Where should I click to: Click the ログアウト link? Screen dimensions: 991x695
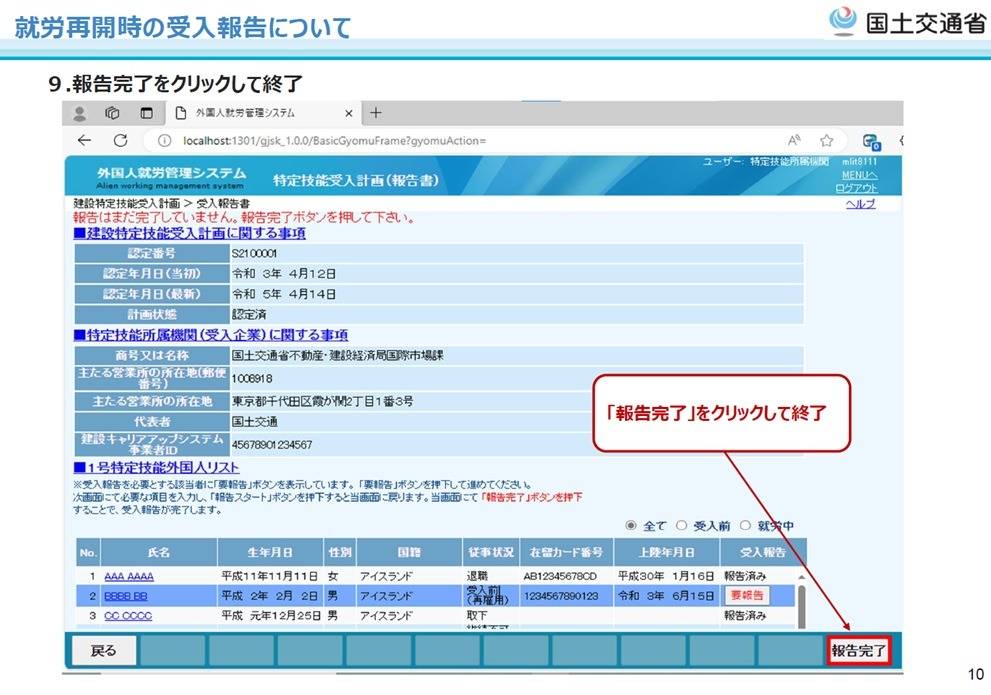[x=856, y=188]
